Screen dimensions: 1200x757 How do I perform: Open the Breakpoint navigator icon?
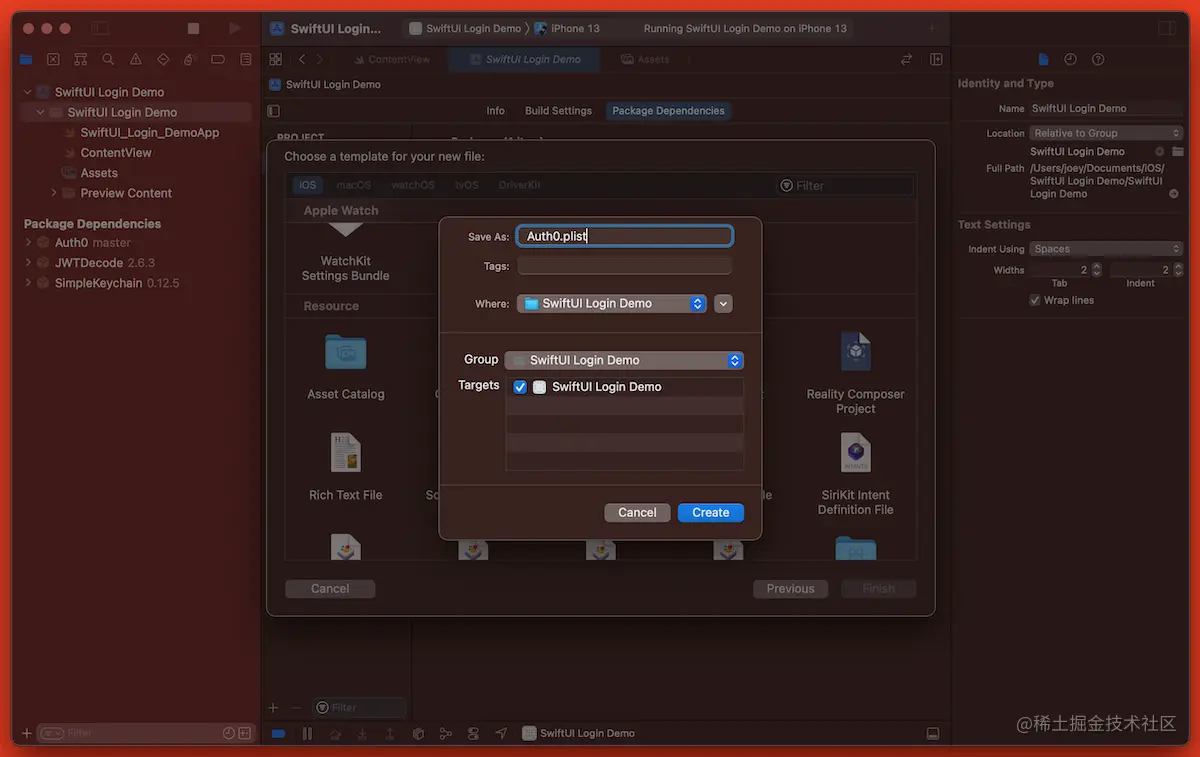[218, 60]
